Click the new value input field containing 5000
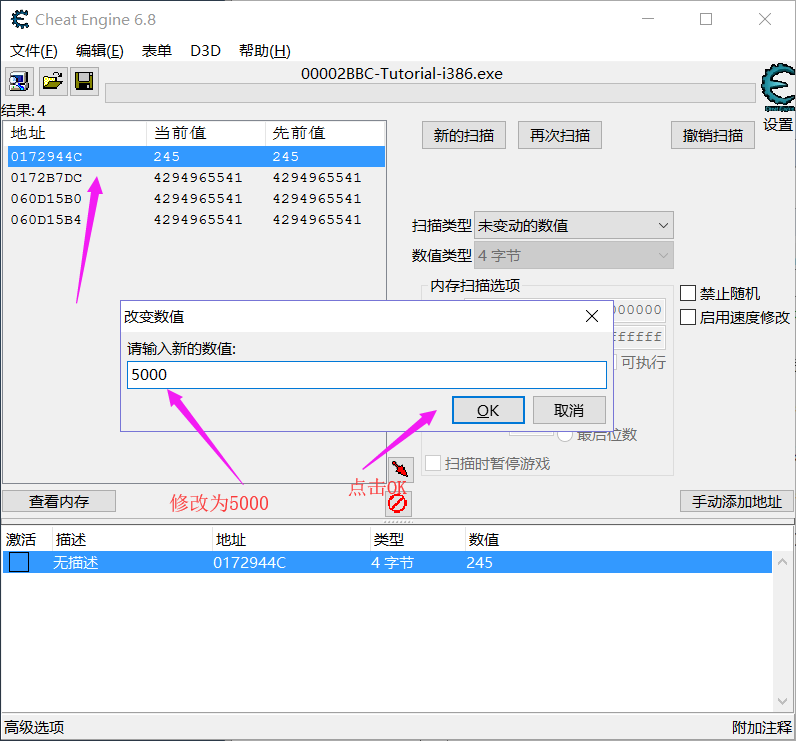 367,375
